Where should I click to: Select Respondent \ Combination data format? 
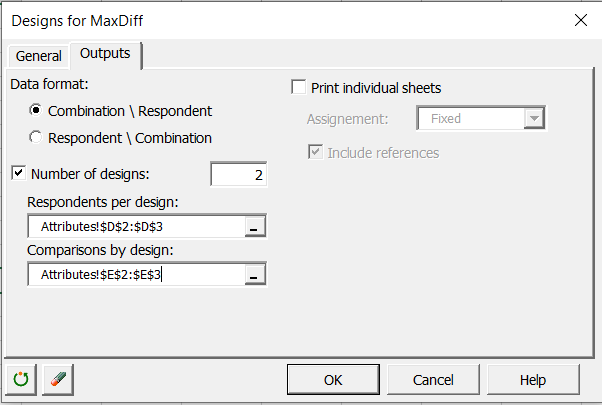tap(37, 138)
